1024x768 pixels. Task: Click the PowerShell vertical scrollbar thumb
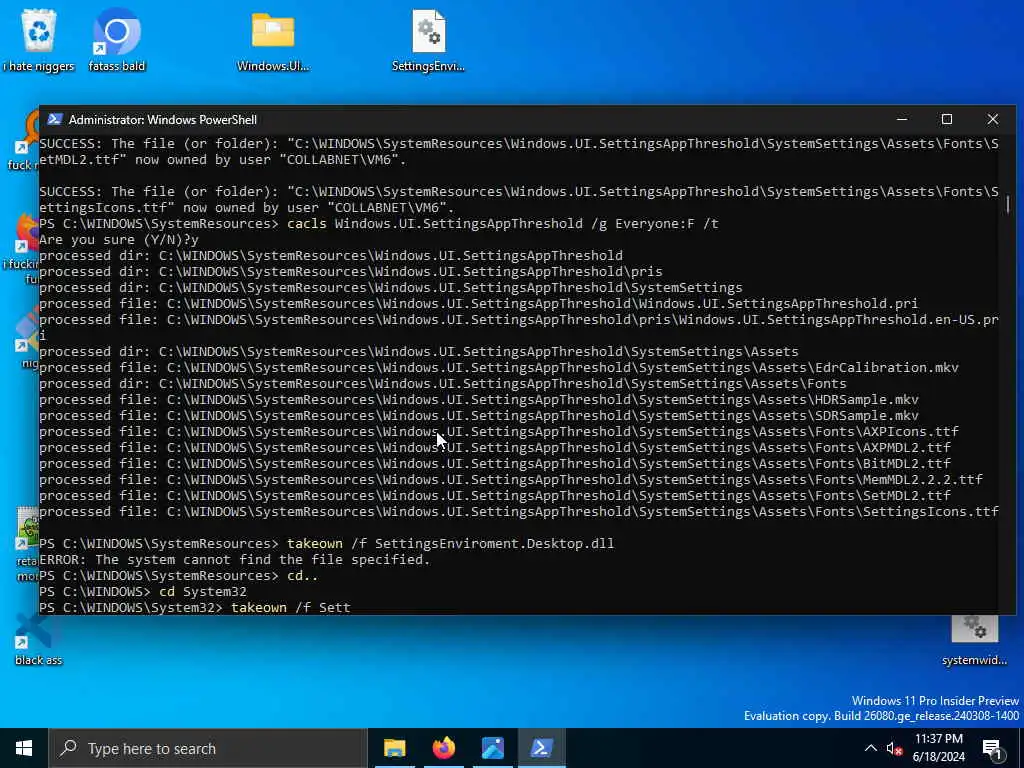1007,205
